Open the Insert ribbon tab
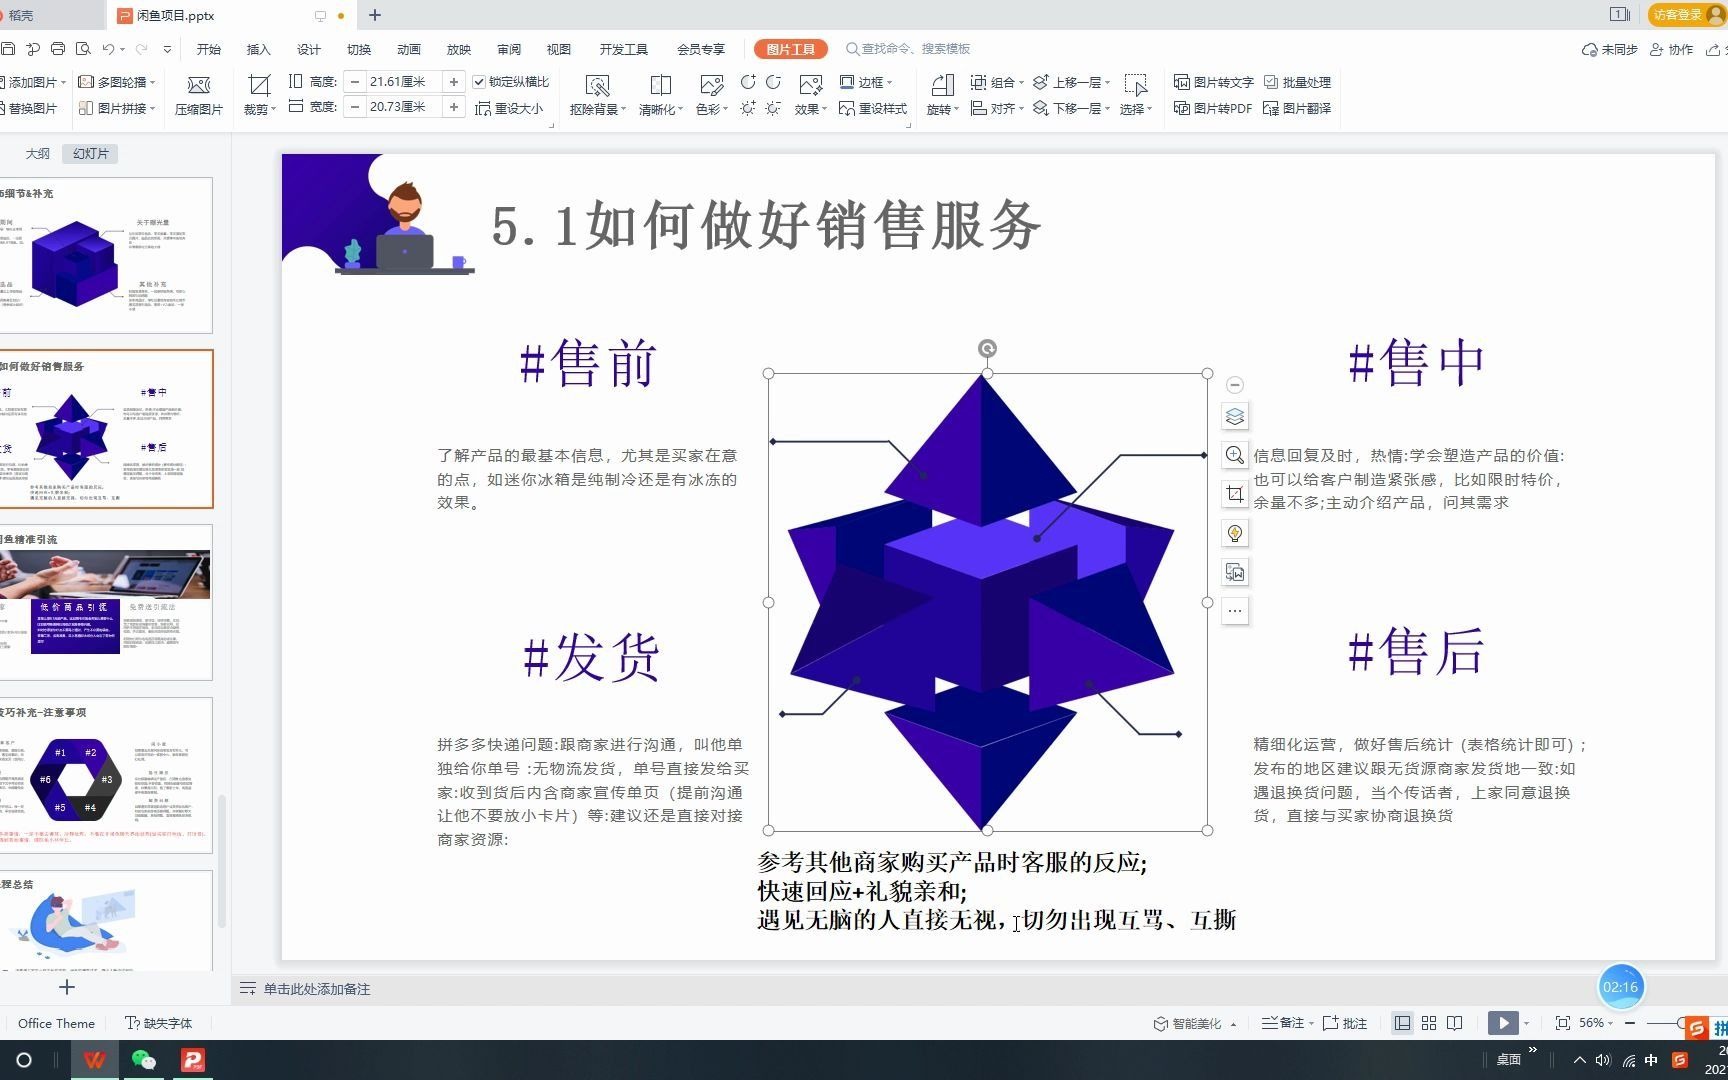Viewport: 1728px width, 1080px height. coord(258,49)
